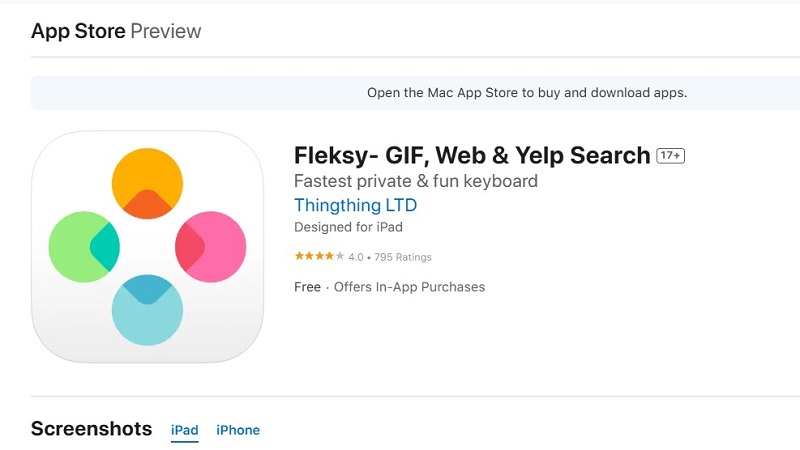Open the Thingthing LTD developer link
The height and width of the screenshot is (450, 800).
click(355, 205)
